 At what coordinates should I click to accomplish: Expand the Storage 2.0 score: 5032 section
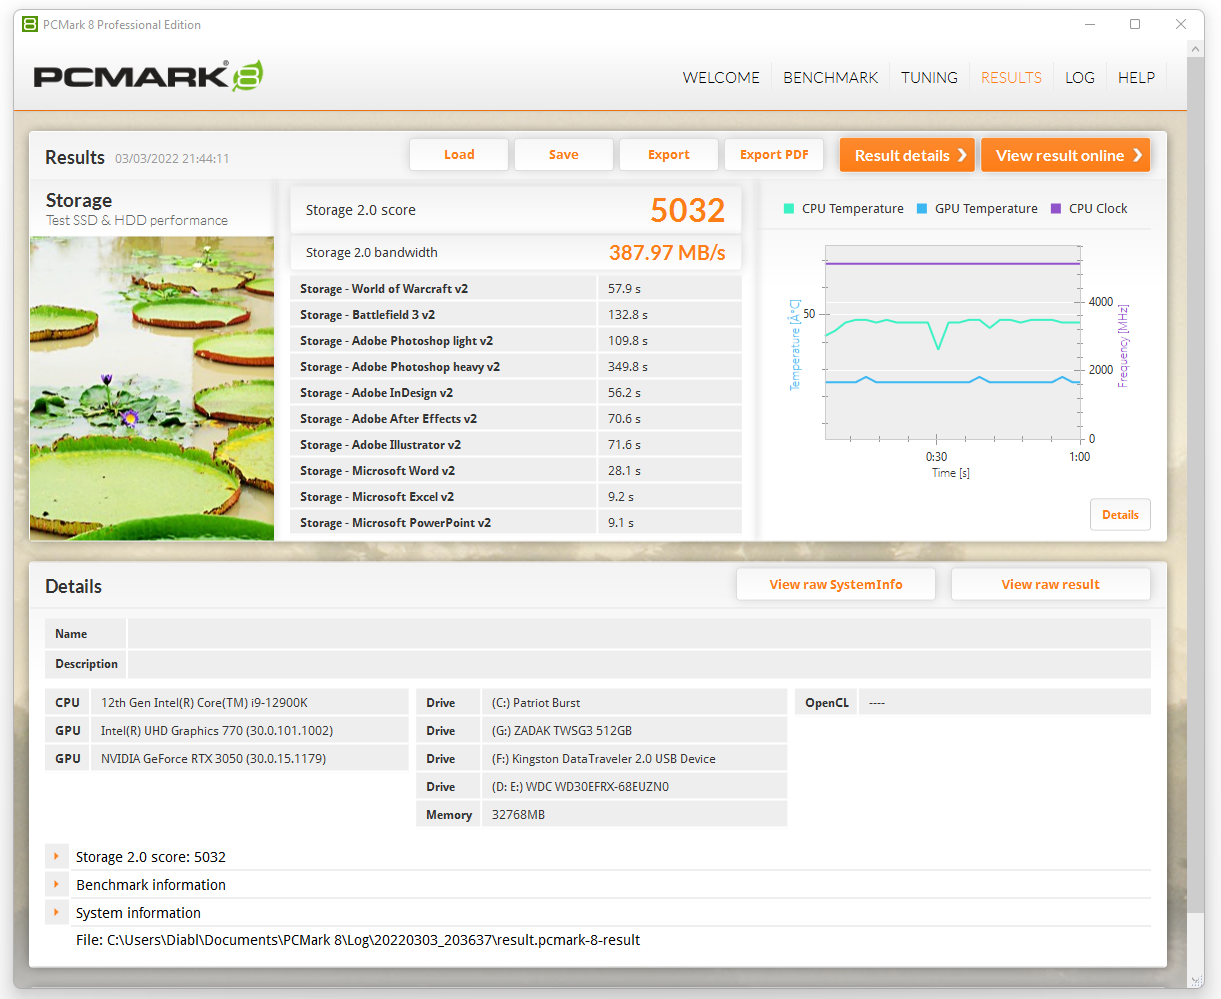57,857
